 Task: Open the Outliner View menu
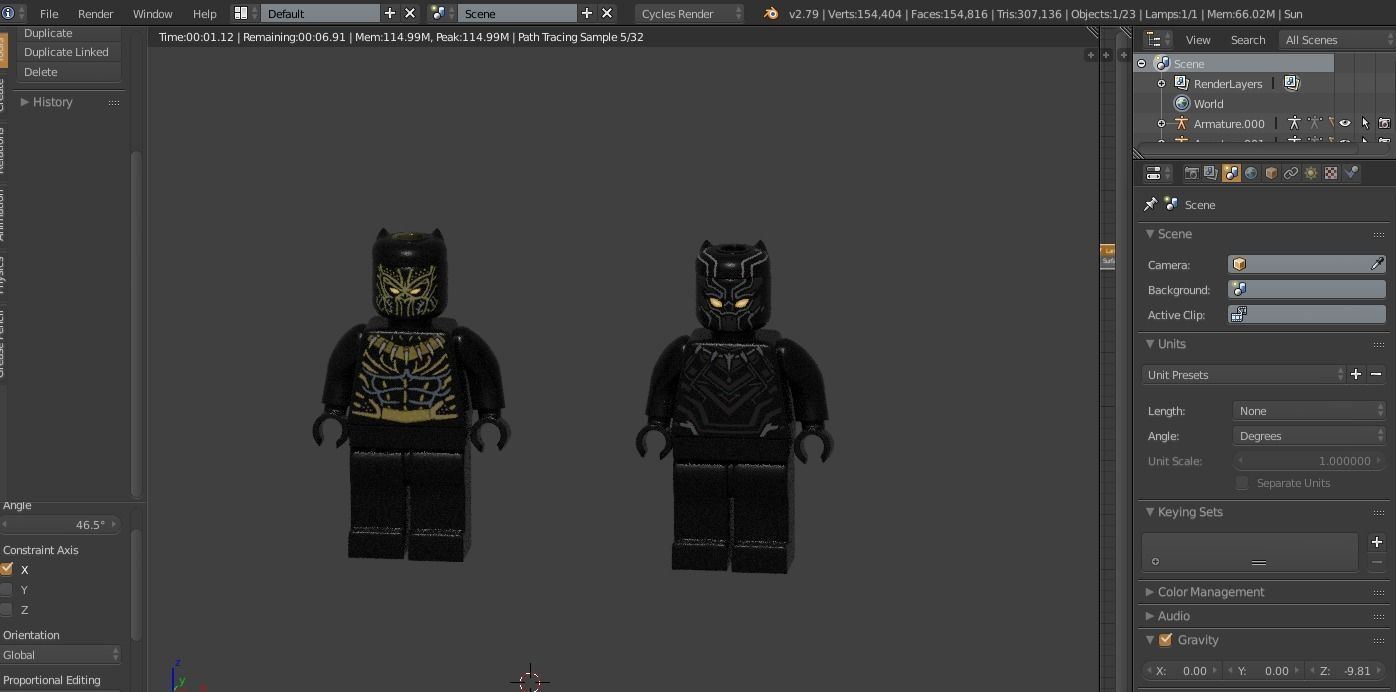1197,39
